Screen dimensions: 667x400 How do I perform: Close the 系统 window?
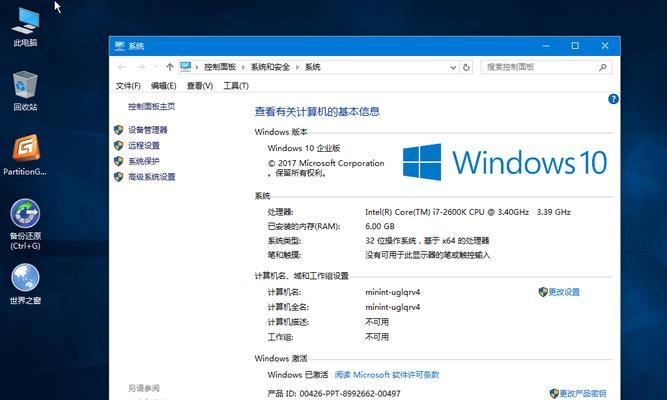click(605, 46)
